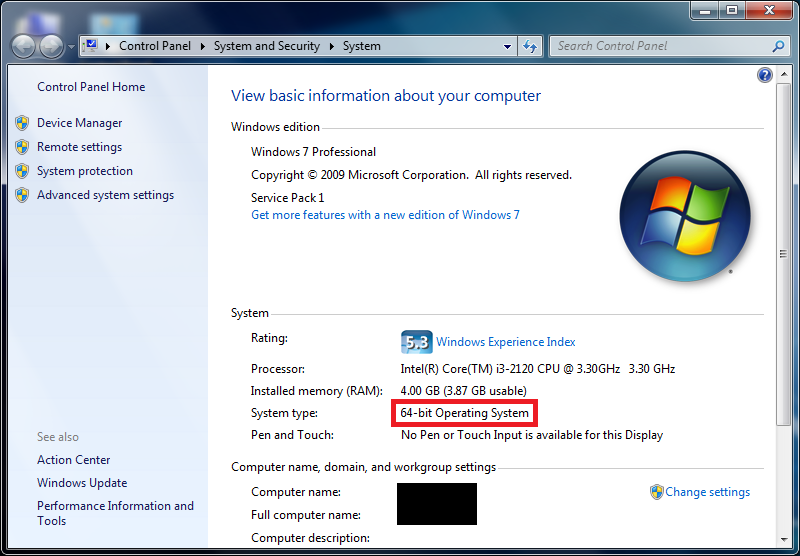
Task: Click the scrollbar up arrow
Action: 783,75
